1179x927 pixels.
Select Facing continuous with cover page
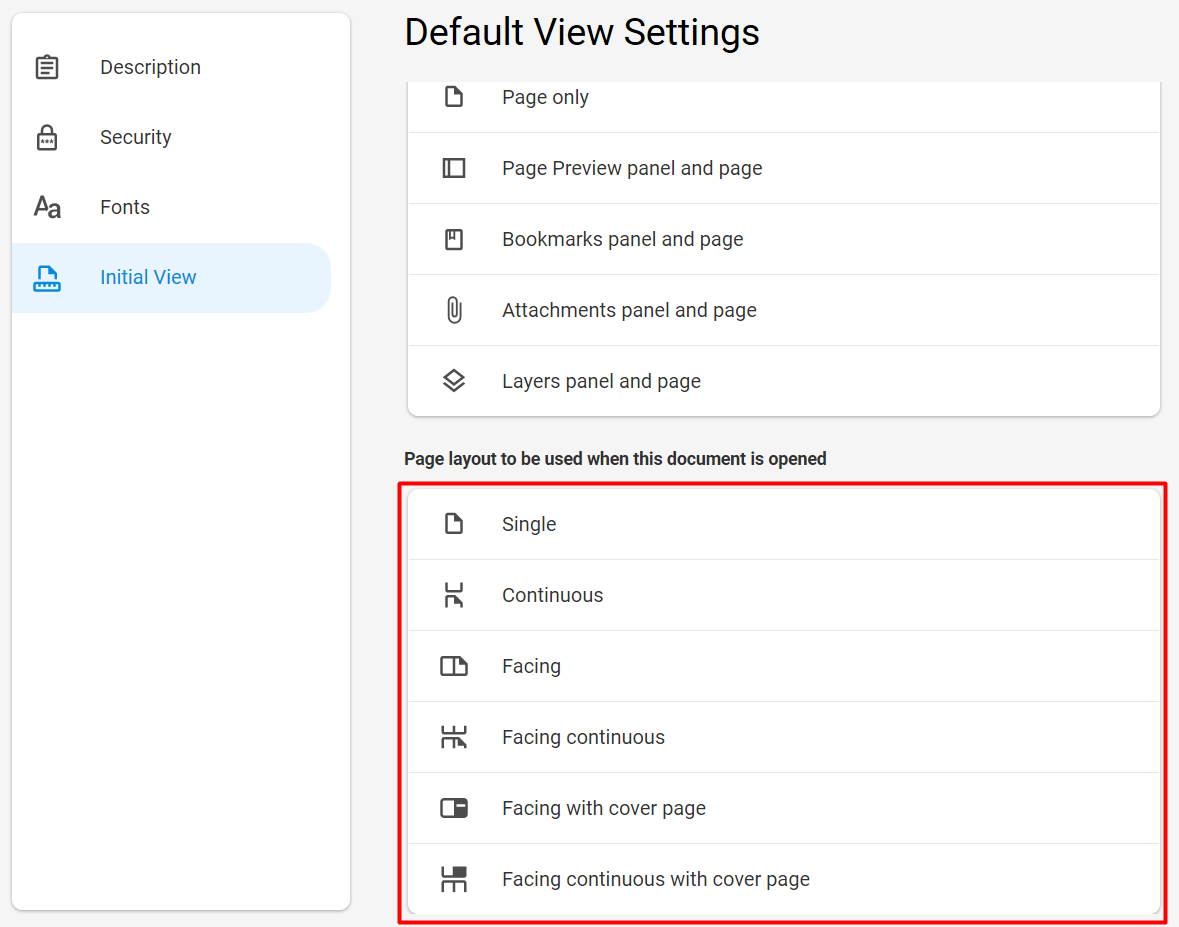point(783,879)
